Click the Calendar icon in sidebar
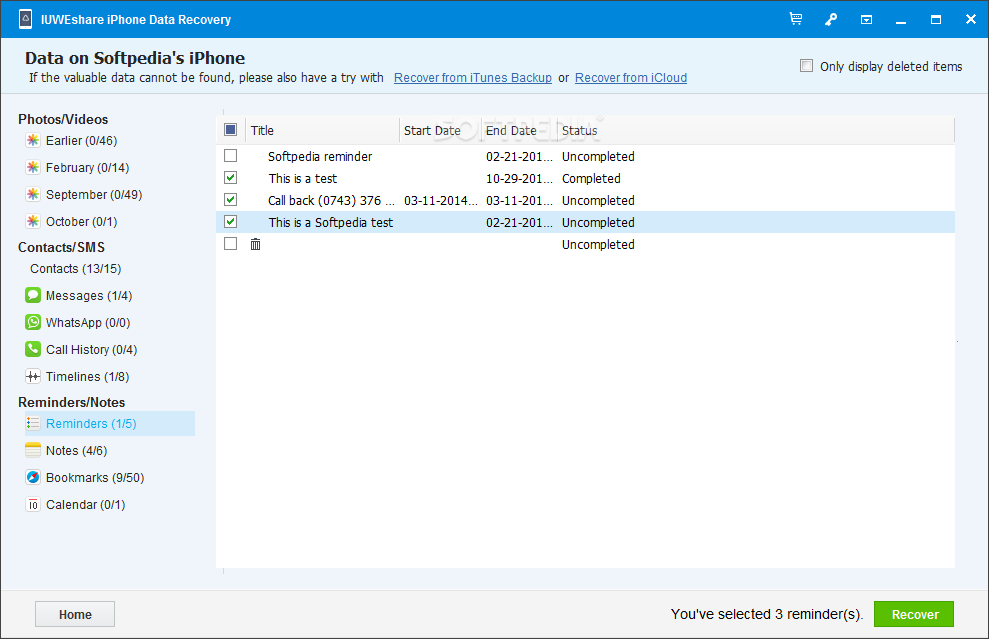The width and height of the screenshot is (989, 639). tap(33, 505)
